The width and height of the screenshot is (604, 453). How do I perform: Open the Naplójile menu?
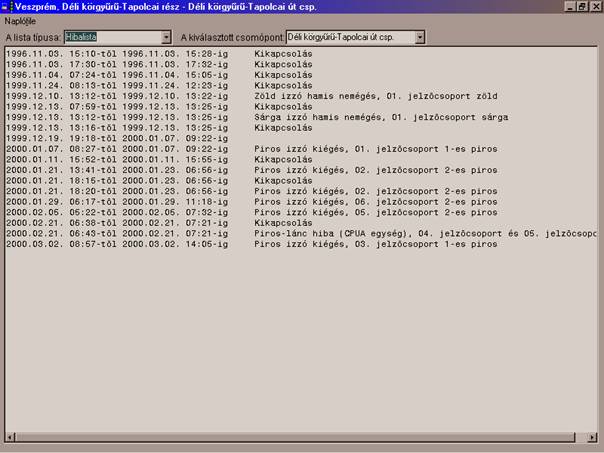click(20, 20)
